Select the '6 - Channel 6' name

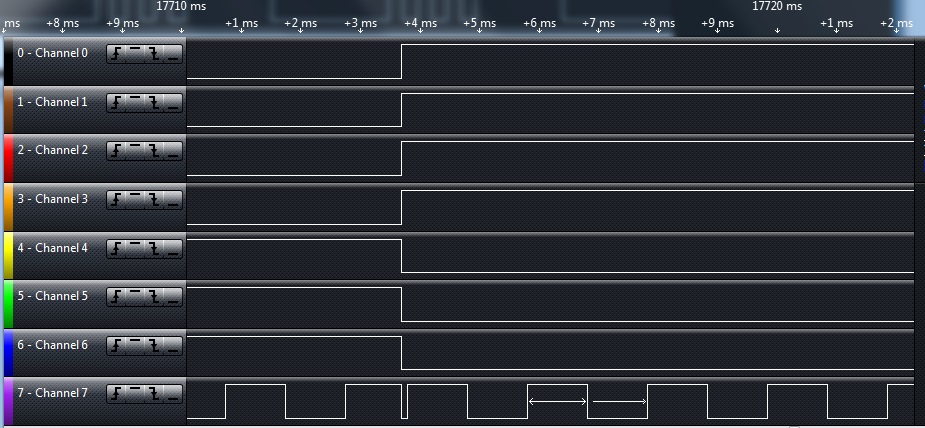(x=53, y=345)
